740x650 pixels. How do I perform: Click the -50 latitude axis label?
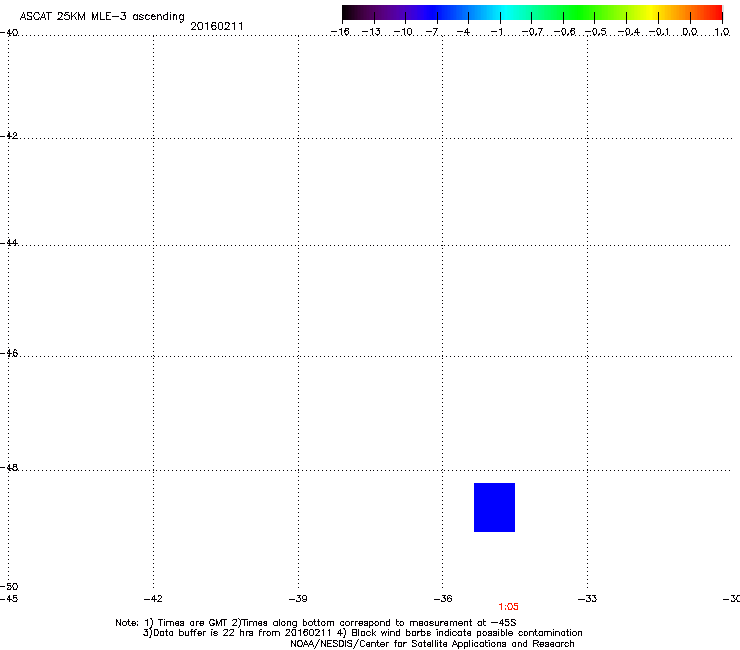9,587
